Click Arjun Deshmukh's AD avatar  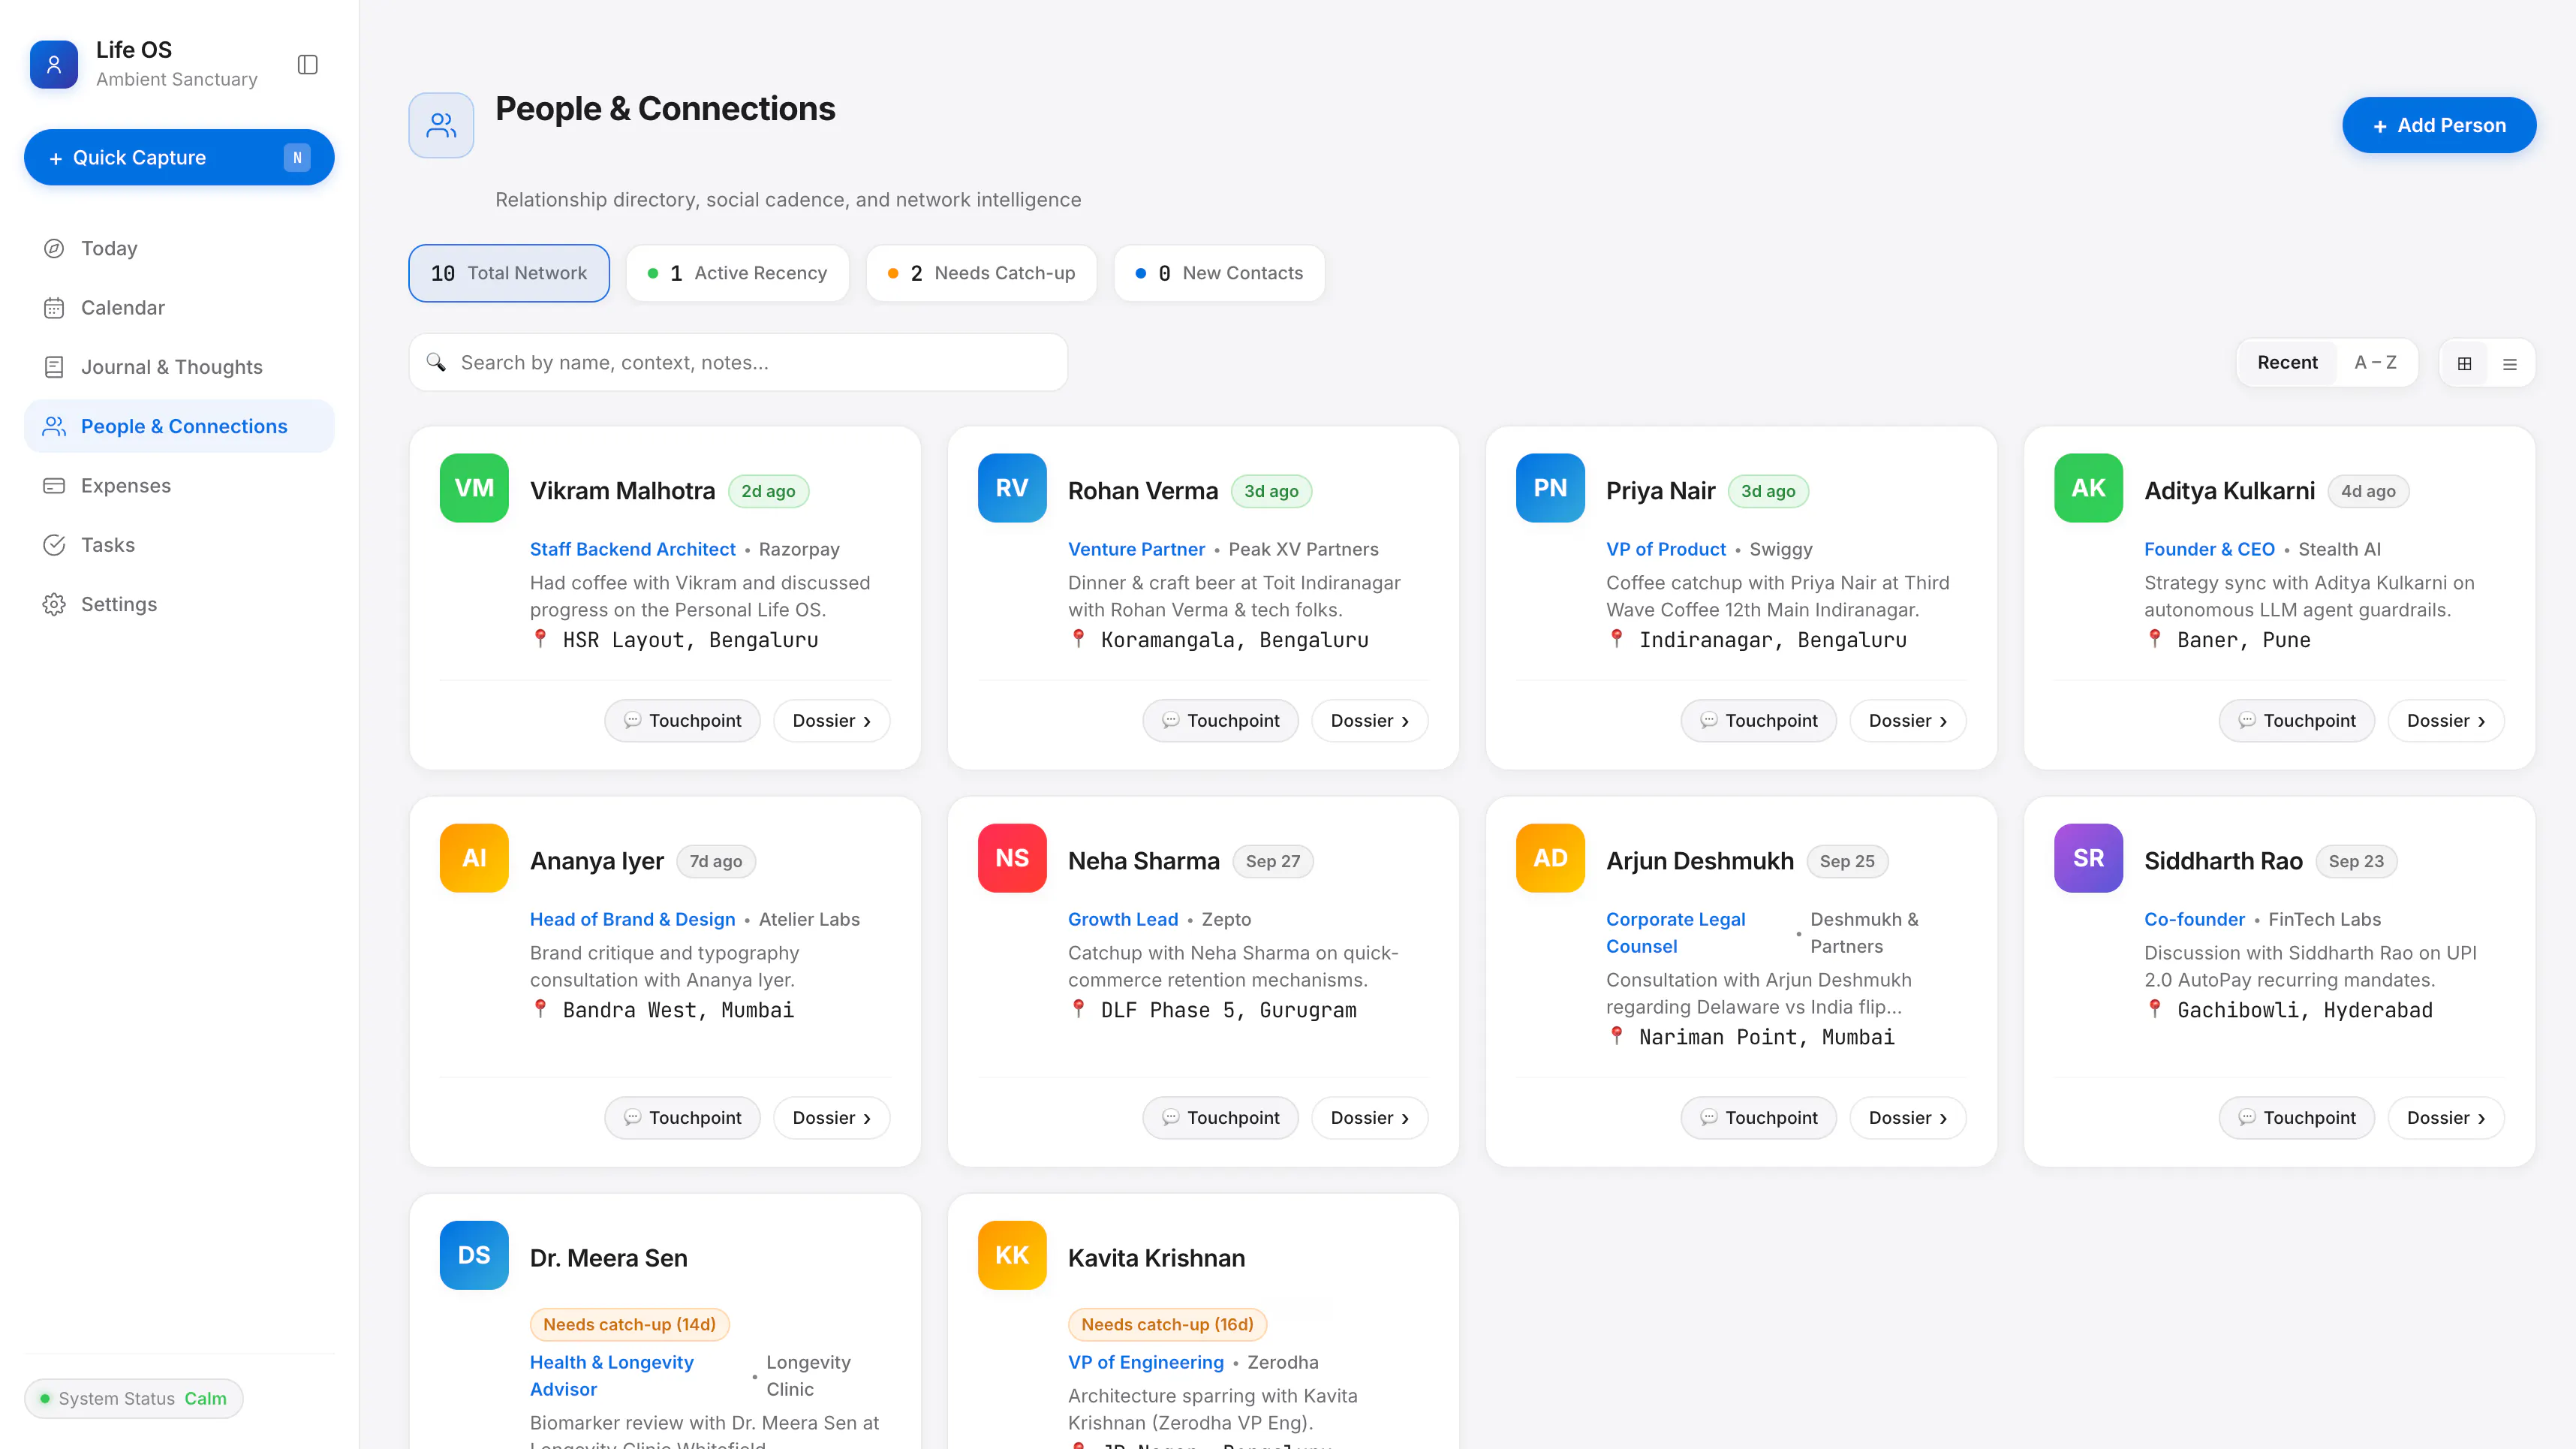tap(1550, 858)
